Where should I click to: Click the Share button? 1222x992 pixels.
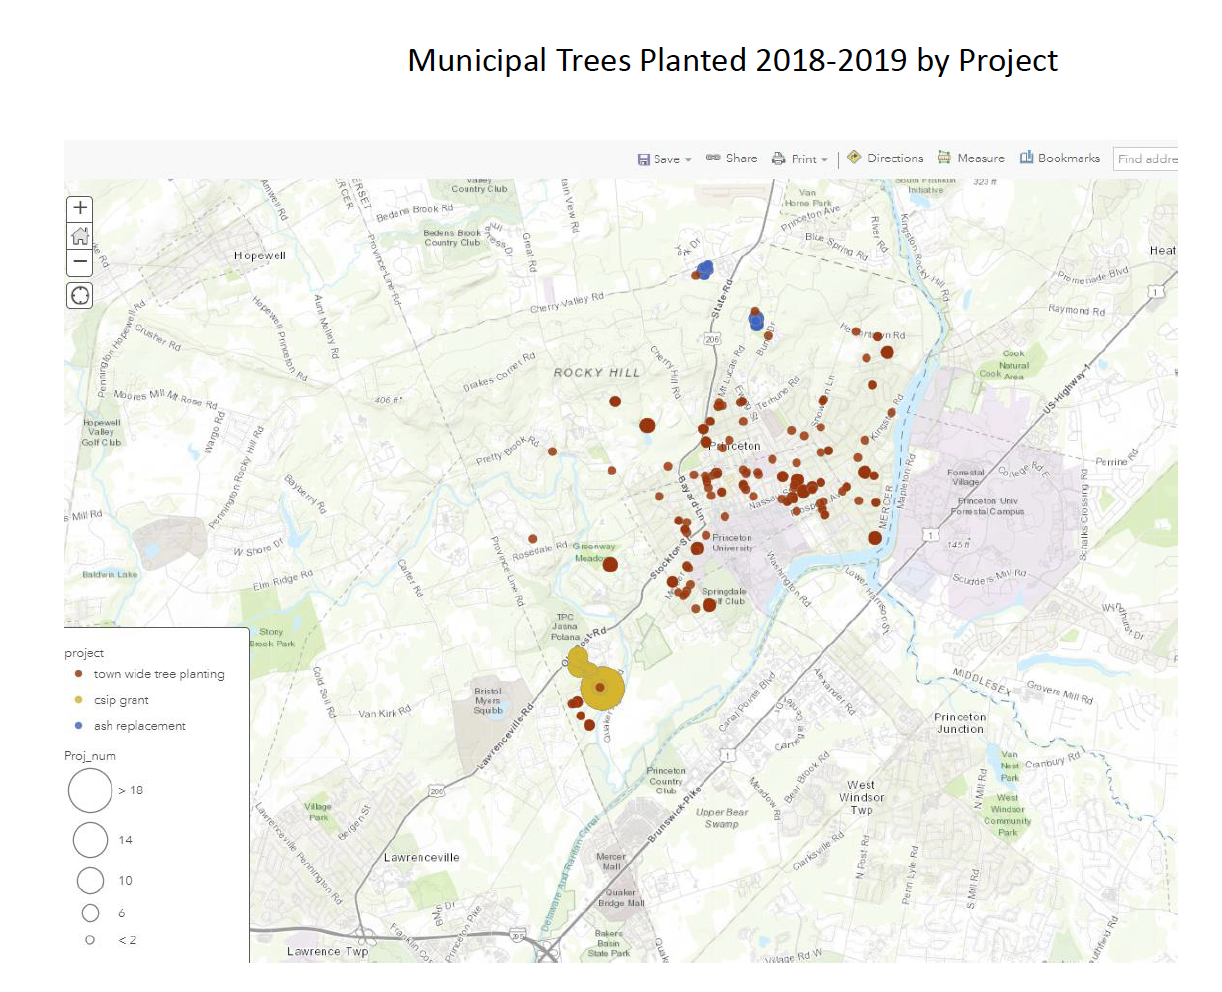coord(731,158)
